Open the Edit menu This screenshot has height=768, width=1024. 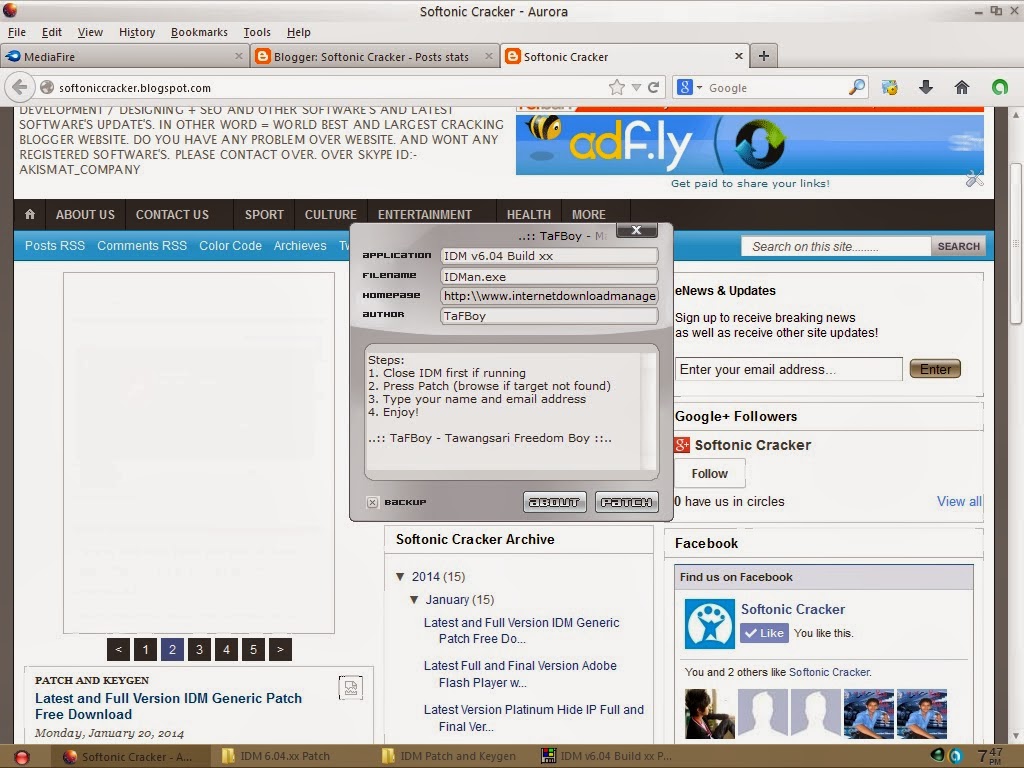(52, 32)
